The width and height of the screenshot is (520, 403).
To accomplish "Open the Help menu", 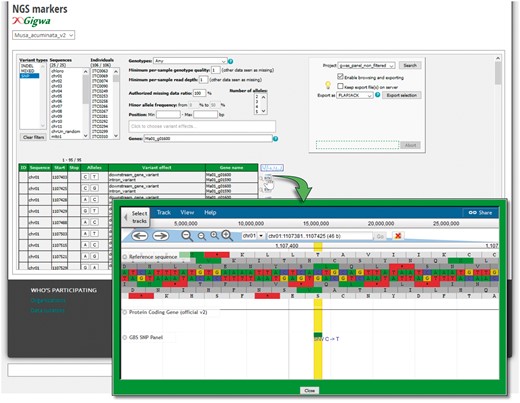I will 210,212.
